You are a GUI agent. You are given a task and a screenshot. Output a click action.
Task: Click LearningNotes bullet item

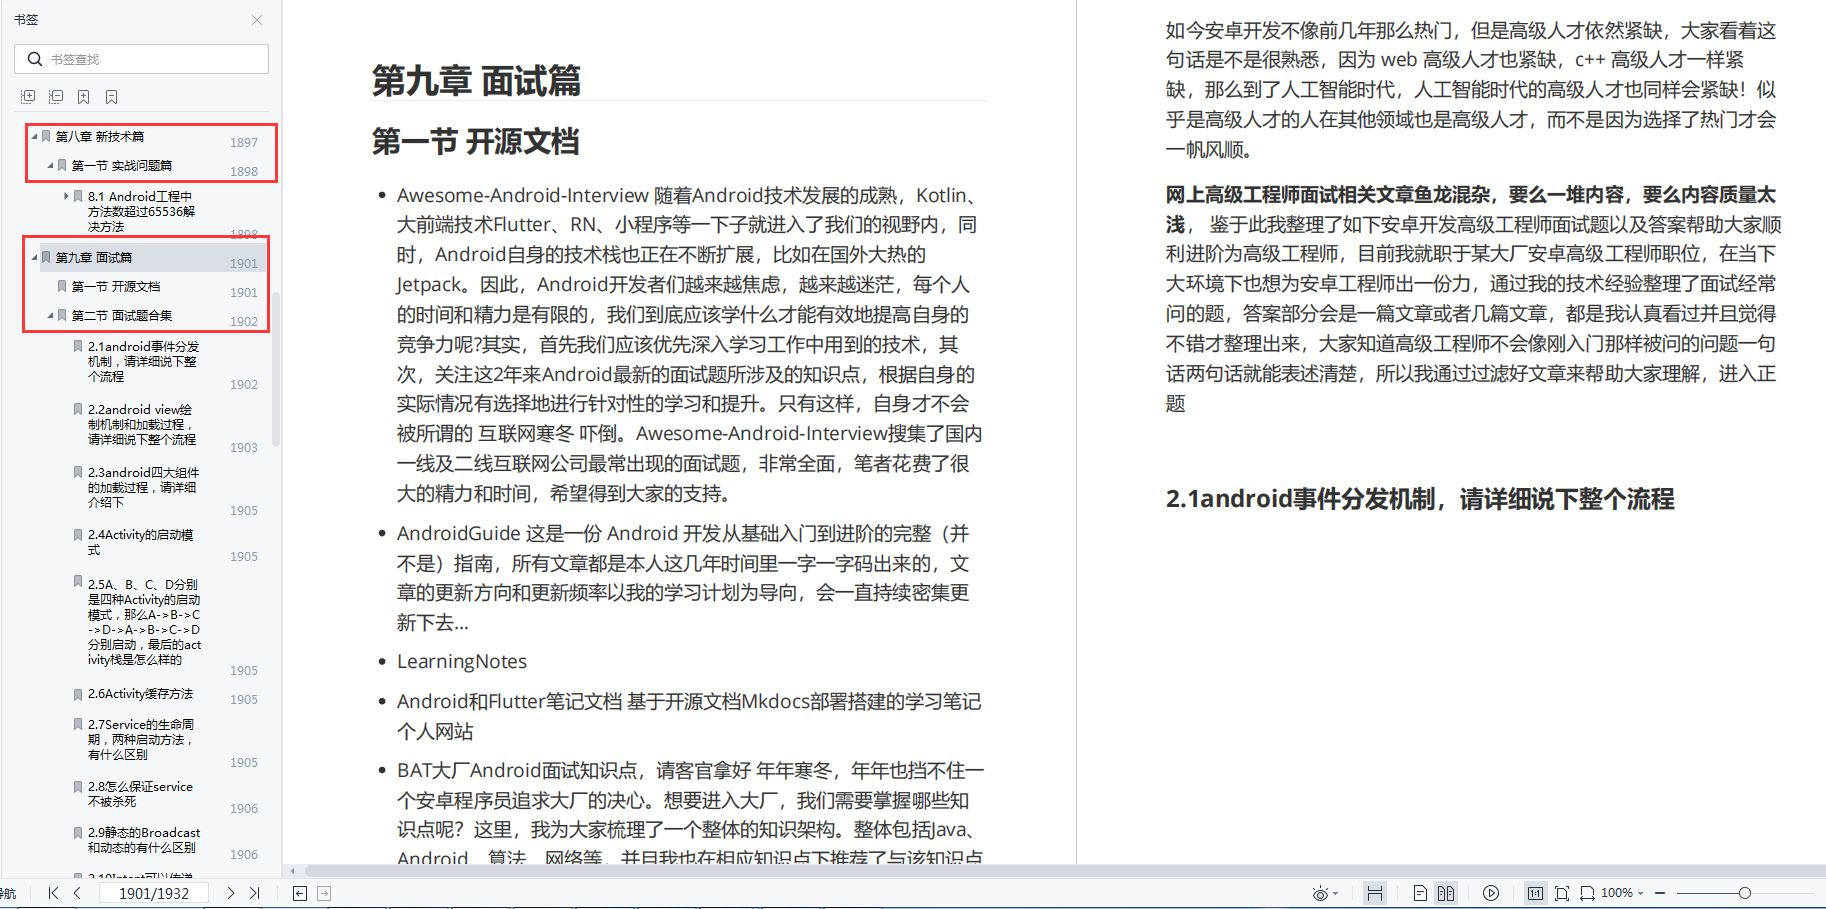click(x=462, y=661)
